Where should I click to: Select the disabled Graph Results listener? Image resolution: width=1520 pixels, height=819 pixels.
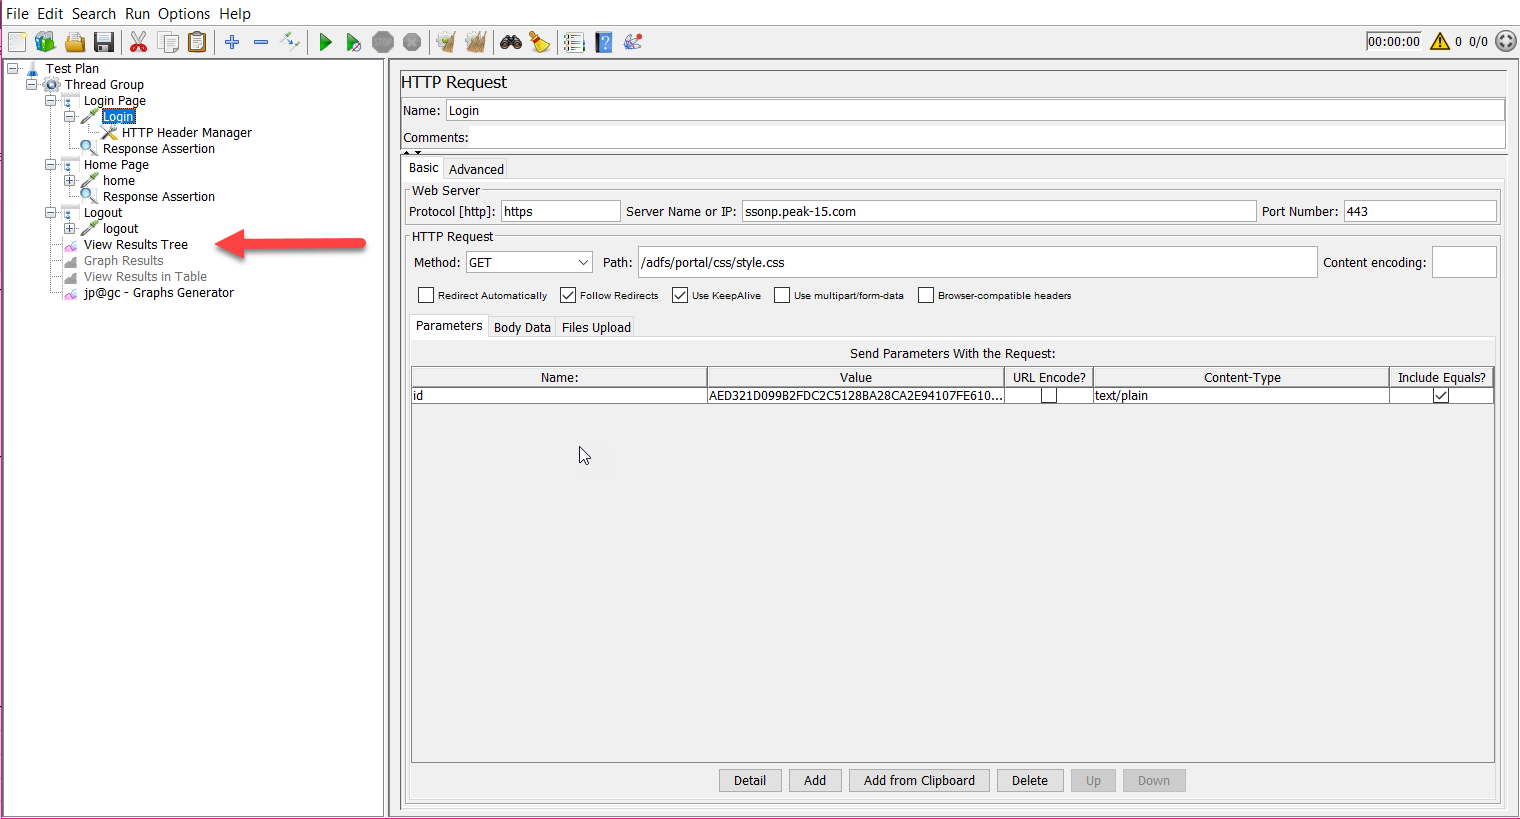coord(123,261)
